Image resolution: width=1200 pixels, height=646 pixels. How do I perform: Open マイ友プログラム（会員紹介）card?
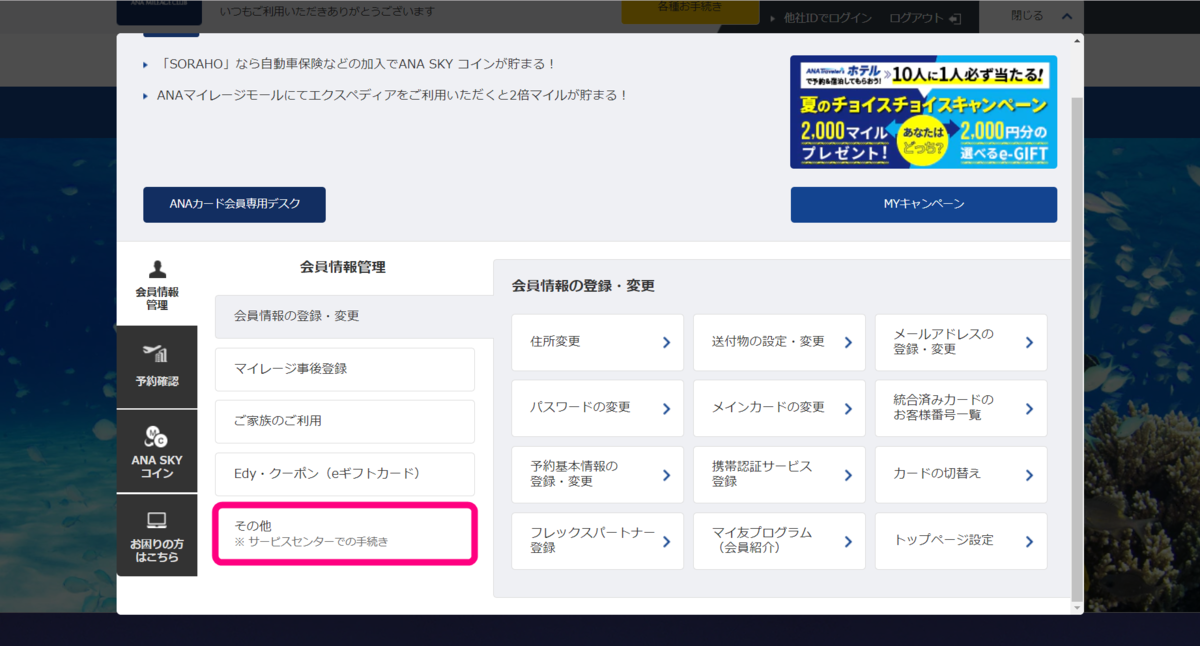(780, 541)
